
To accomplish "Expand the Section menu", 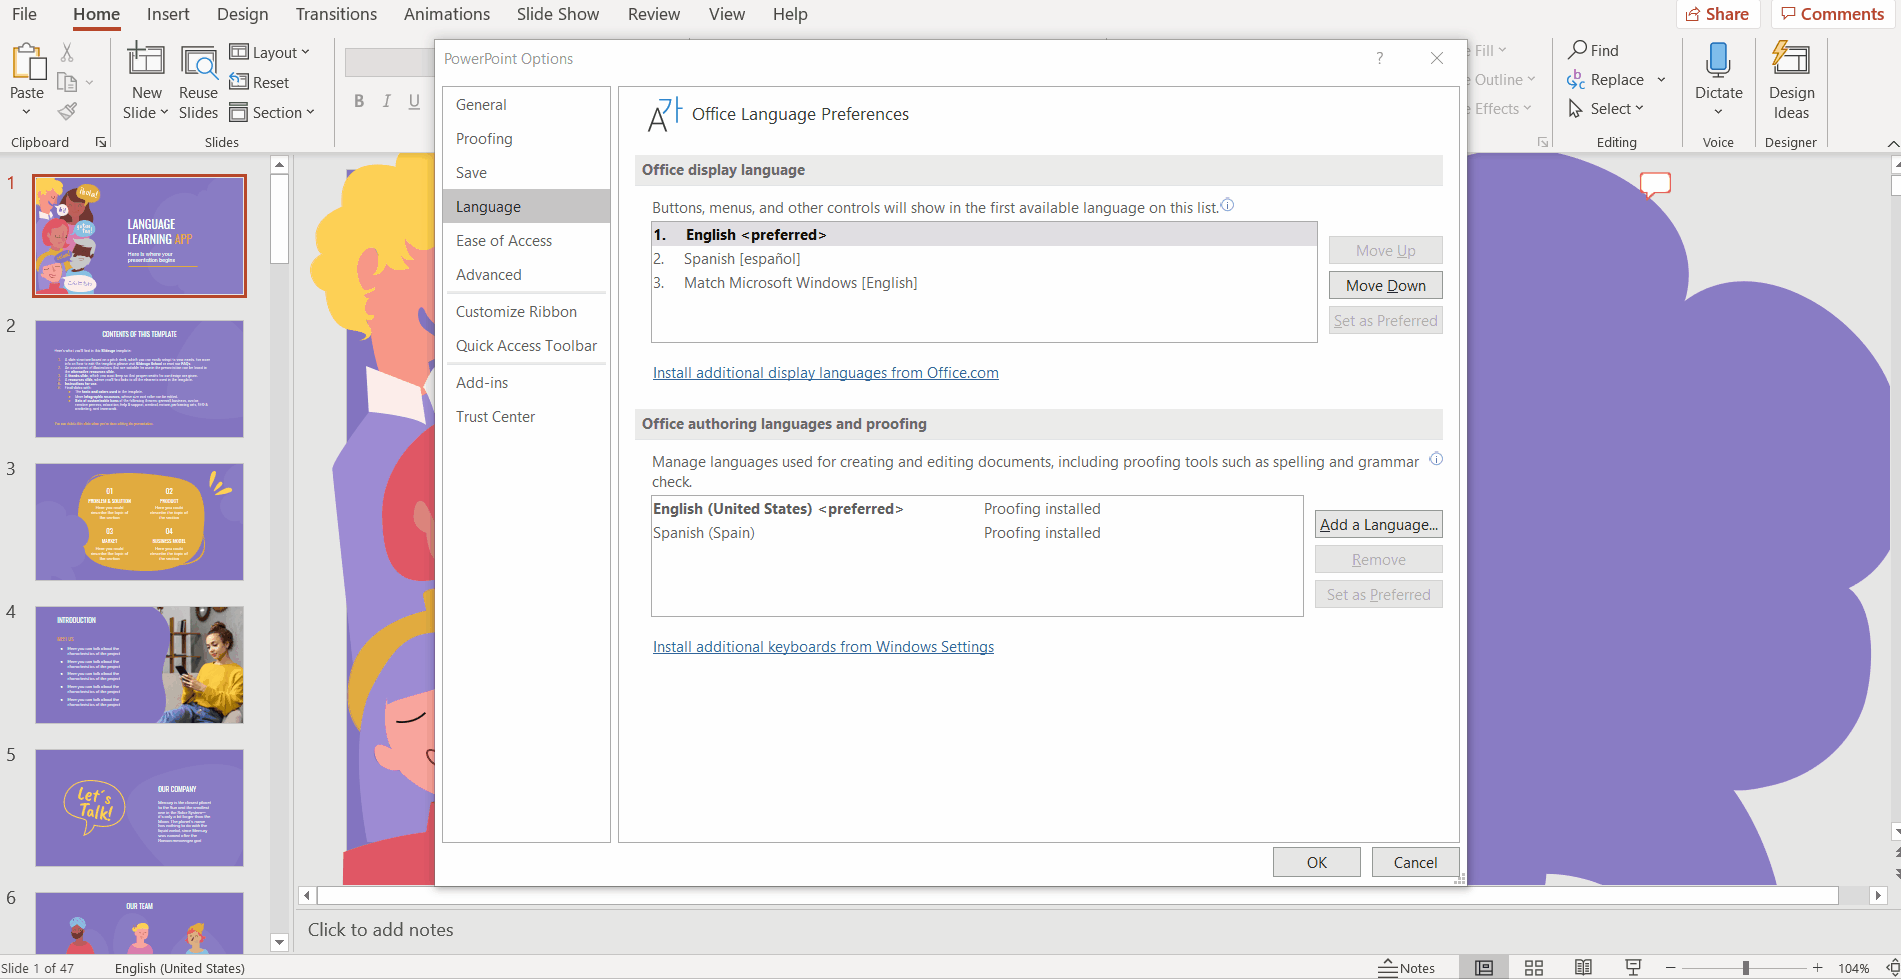I will 273,112.
